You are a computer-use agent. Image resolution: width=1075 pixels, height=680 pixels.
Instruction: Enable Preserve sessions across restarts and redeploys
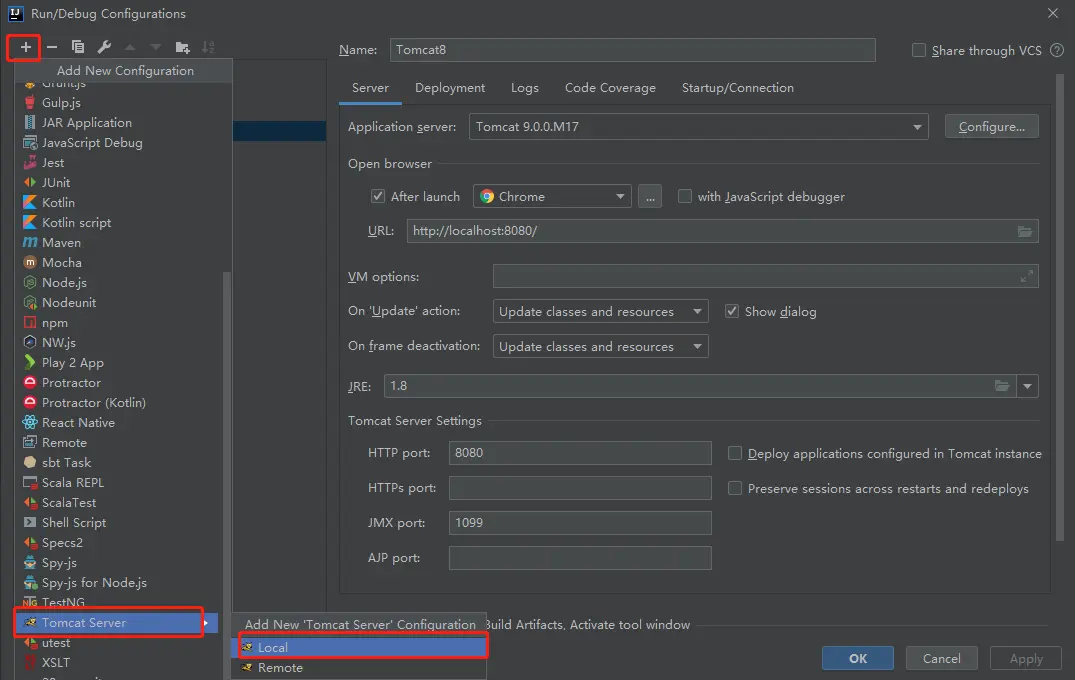pos(734,488)
